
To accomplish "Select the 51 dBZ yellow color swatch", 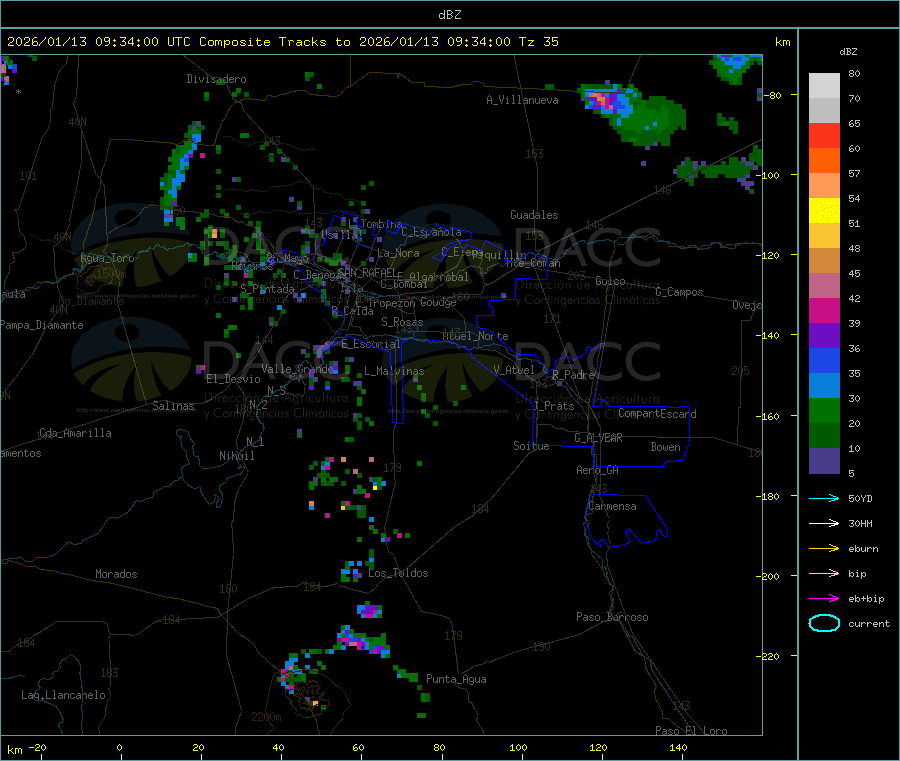I will [x=824, y=211].
